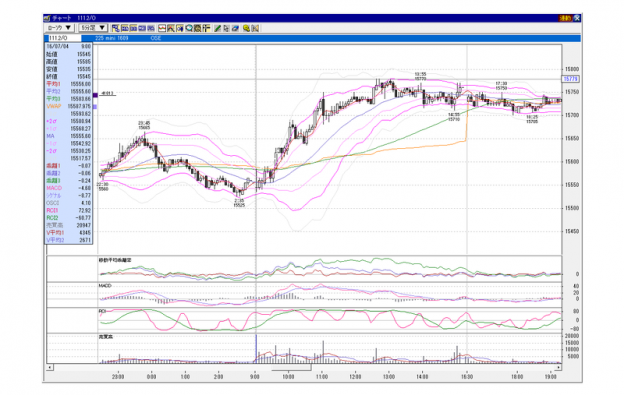Click the horizontal scrollbar thumb below chart
Screen dimensions: 624x395
pos(291,368)
